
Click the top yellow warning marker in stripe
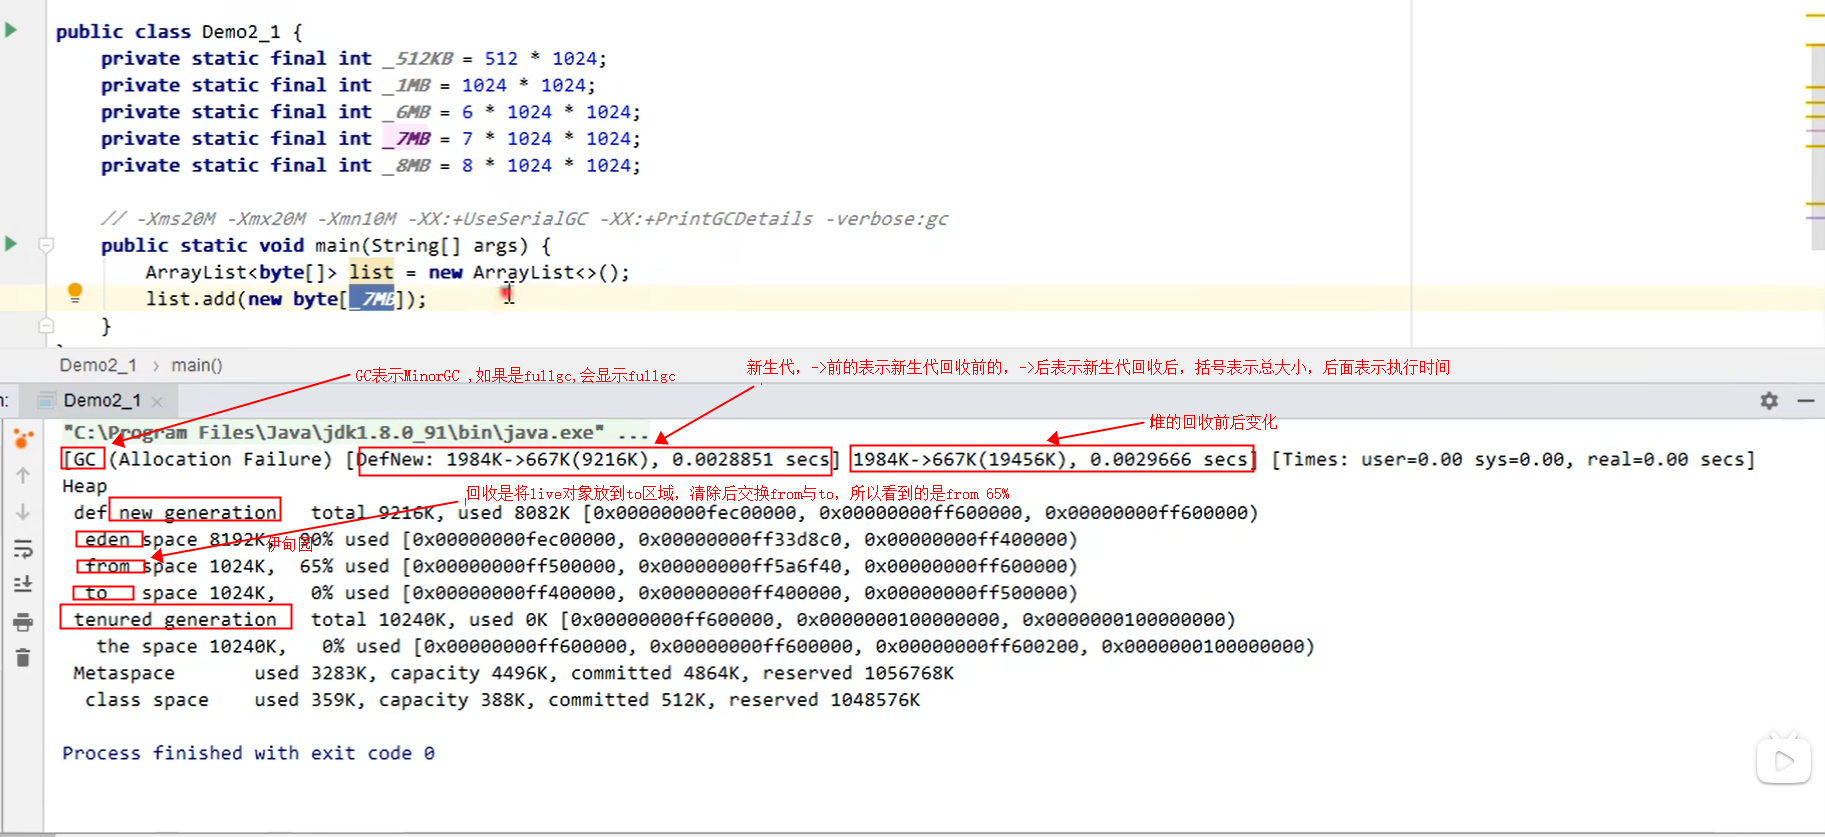click(1814, 15)
